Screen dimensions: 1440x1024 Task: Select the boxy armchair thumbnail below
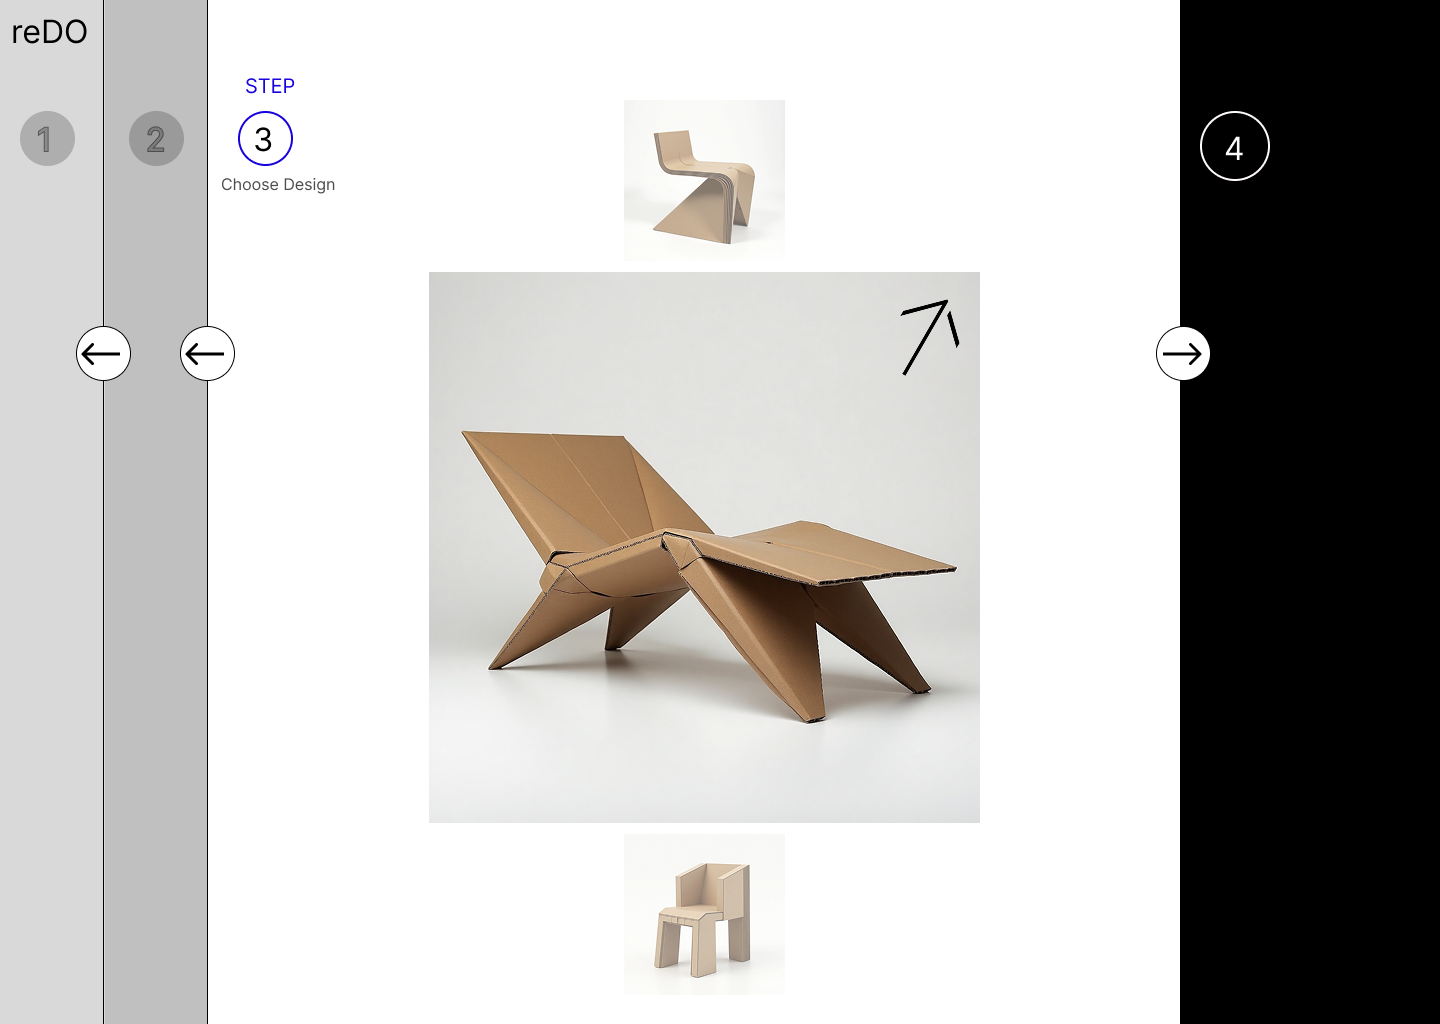tap(704, 914)
